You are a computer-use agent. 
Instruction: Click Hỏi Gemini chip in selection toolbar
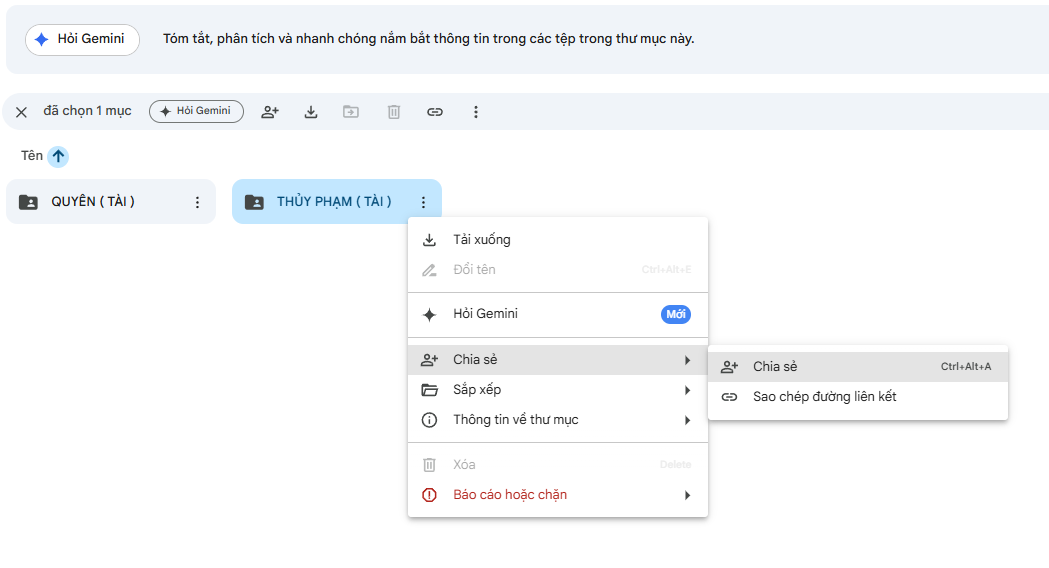coord(196,111)
